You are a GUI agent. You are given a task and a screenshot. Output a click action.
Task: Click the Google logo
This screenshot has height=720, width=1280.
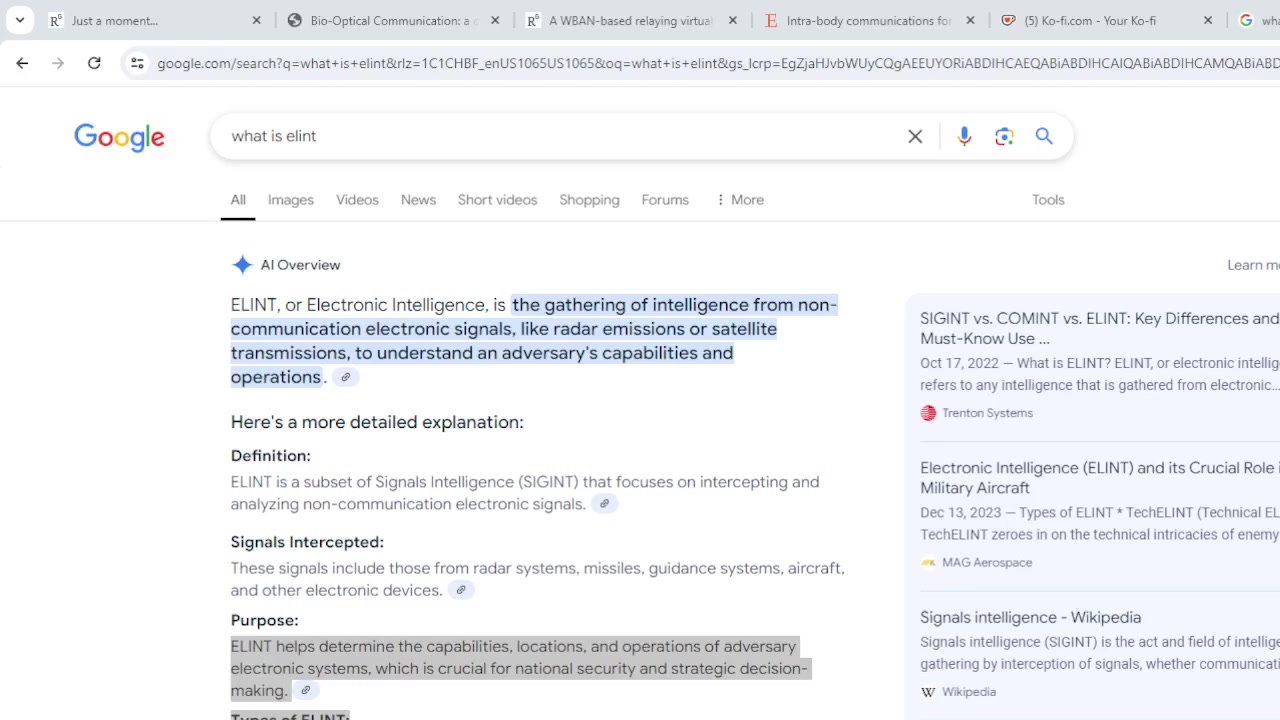click(119, 137)
